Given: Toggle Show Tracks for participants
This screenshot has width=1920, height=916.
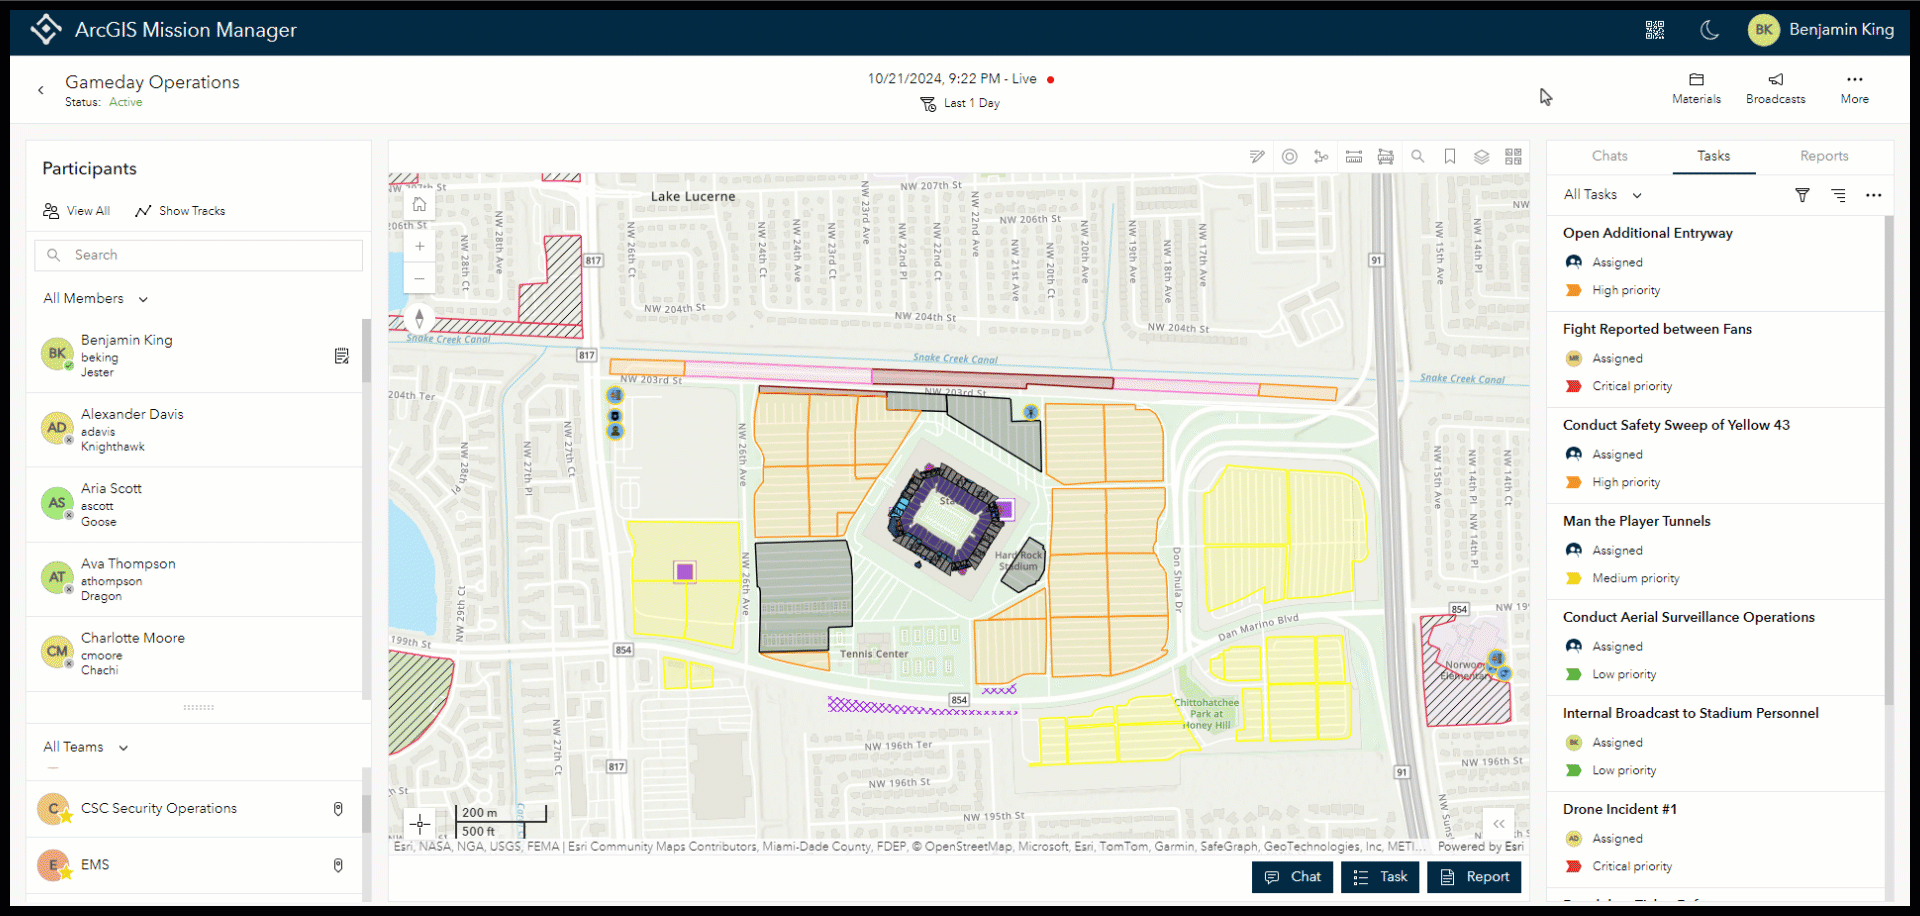Looking at the screenshot, I should pos(180,211).
